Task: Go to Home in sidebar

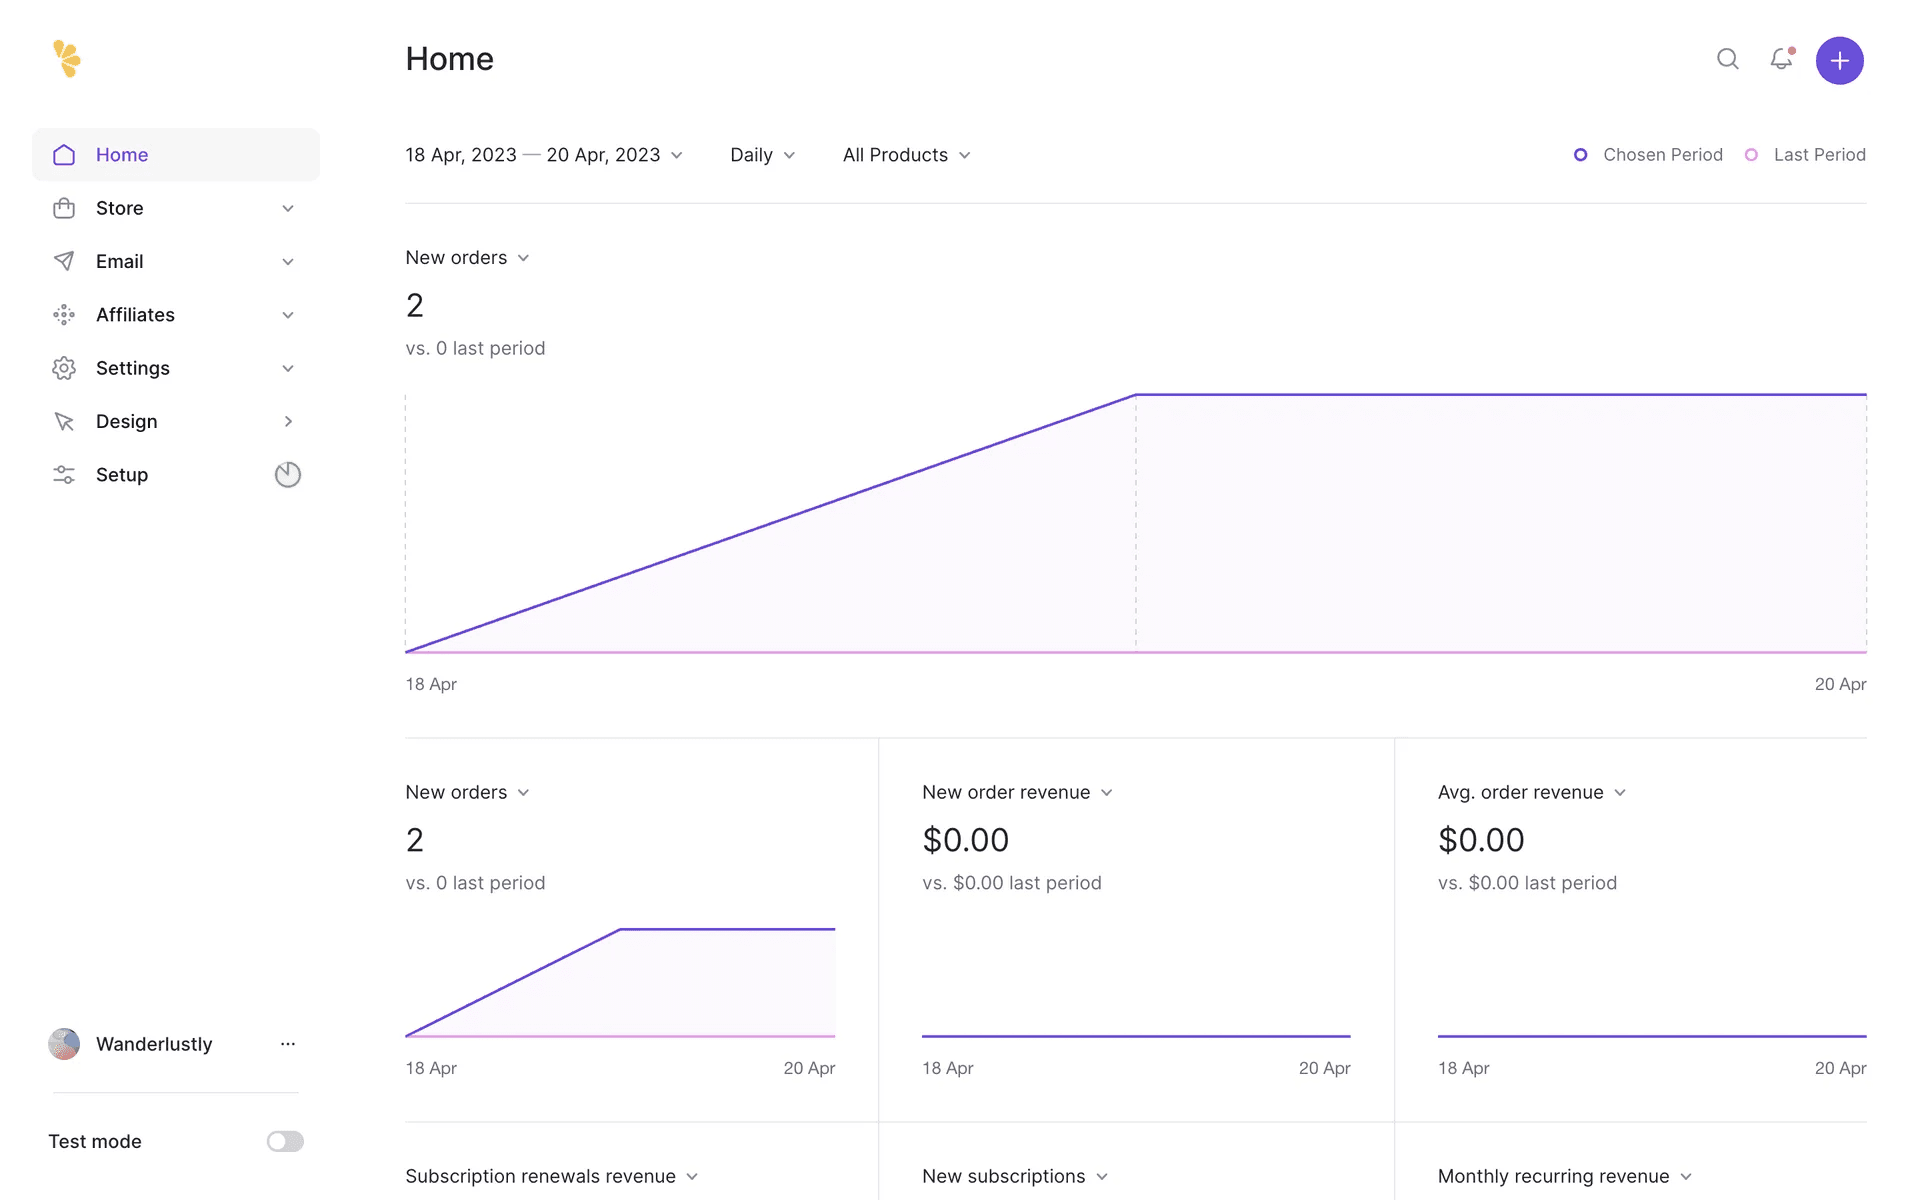Action: (x=122, y=155)
